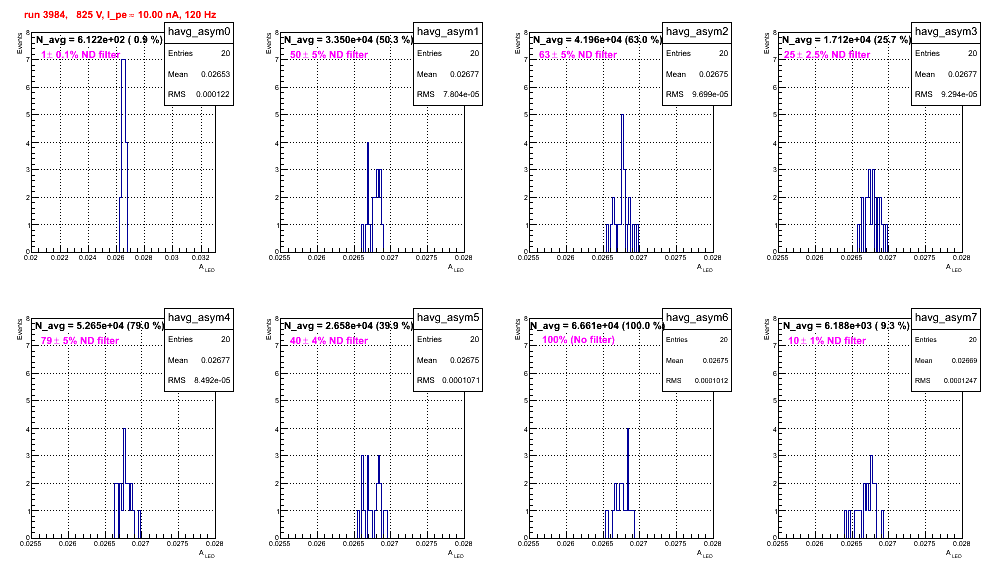Screen dimensions: 996x572
Task: Click the RMS value 7.804e-05
Action: pos(461,94)
